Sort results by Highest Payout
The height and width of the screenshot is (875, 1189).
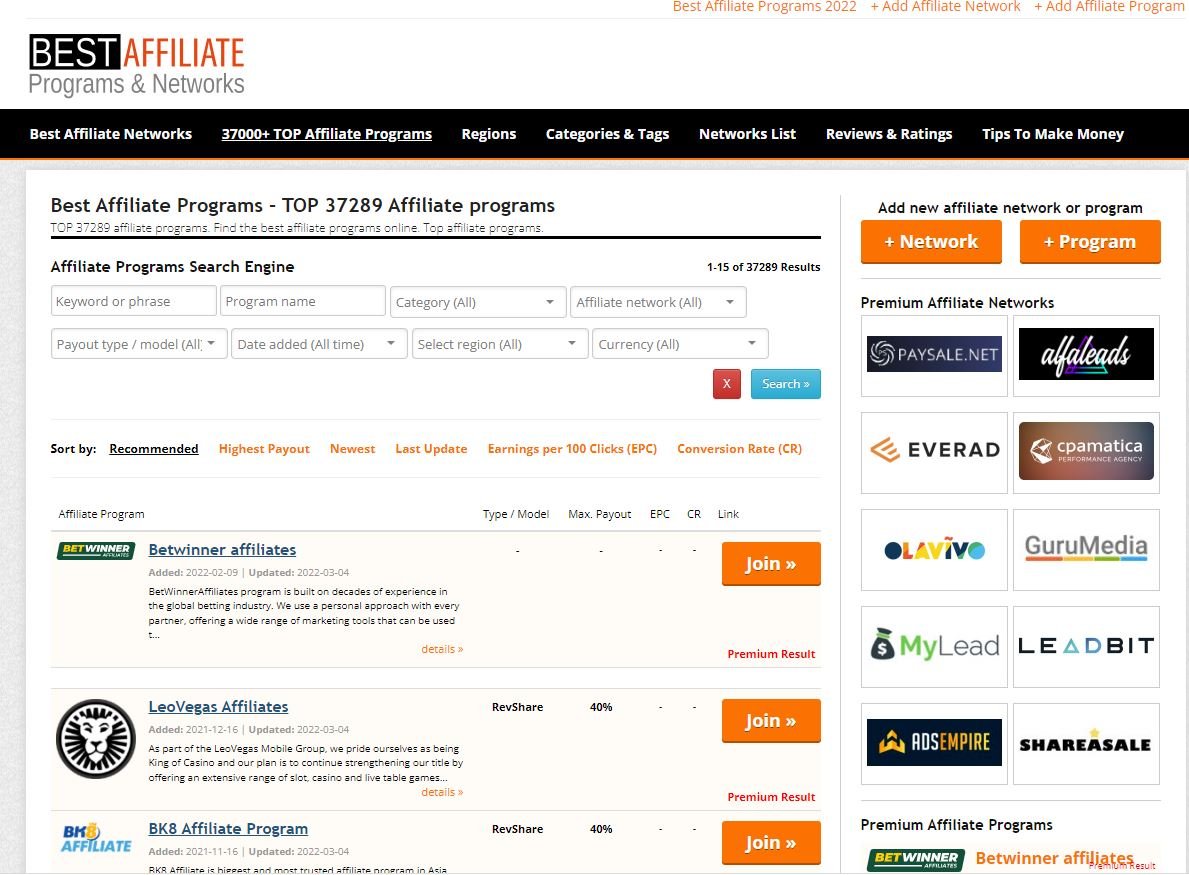pyautogui.click(x=264, y=449)
